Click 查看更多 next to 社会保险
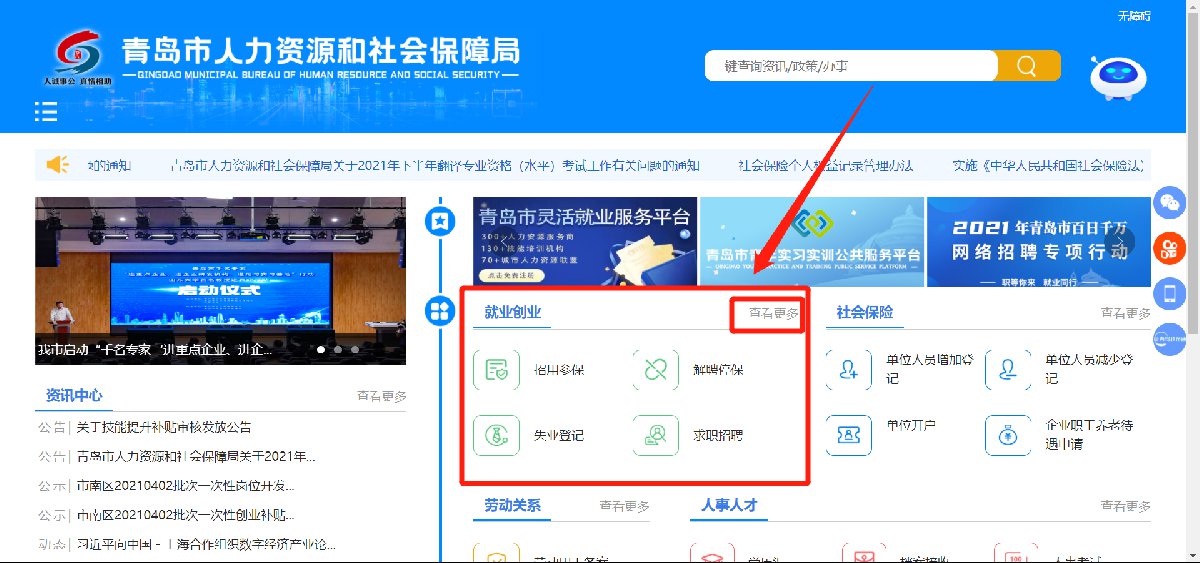The width and height of the screenshot is (1200, 563). point(1126,313)
